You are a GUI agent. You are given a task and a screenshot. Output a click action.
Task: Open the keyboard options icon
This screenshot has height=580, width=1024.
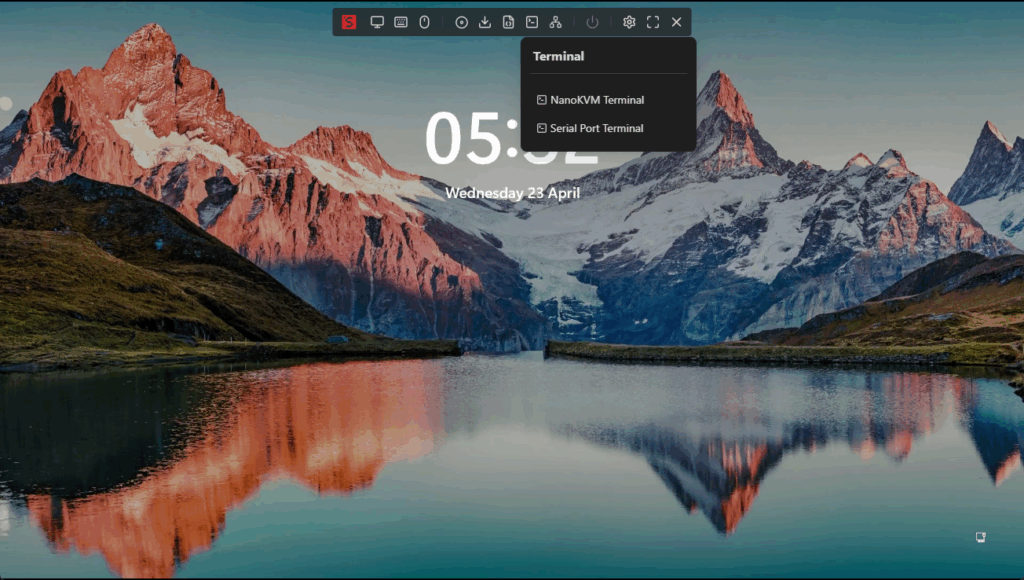401,22
